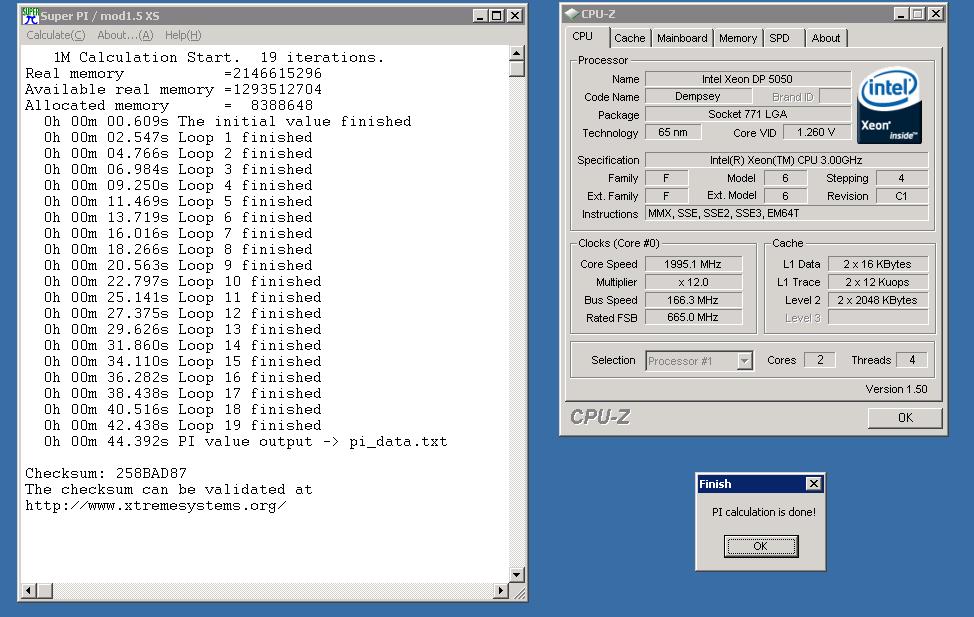Image resolution: width=974 pixels, height=617 pixels.
Task: Click OK in the Finish dialog
Action: coord(761,546)
